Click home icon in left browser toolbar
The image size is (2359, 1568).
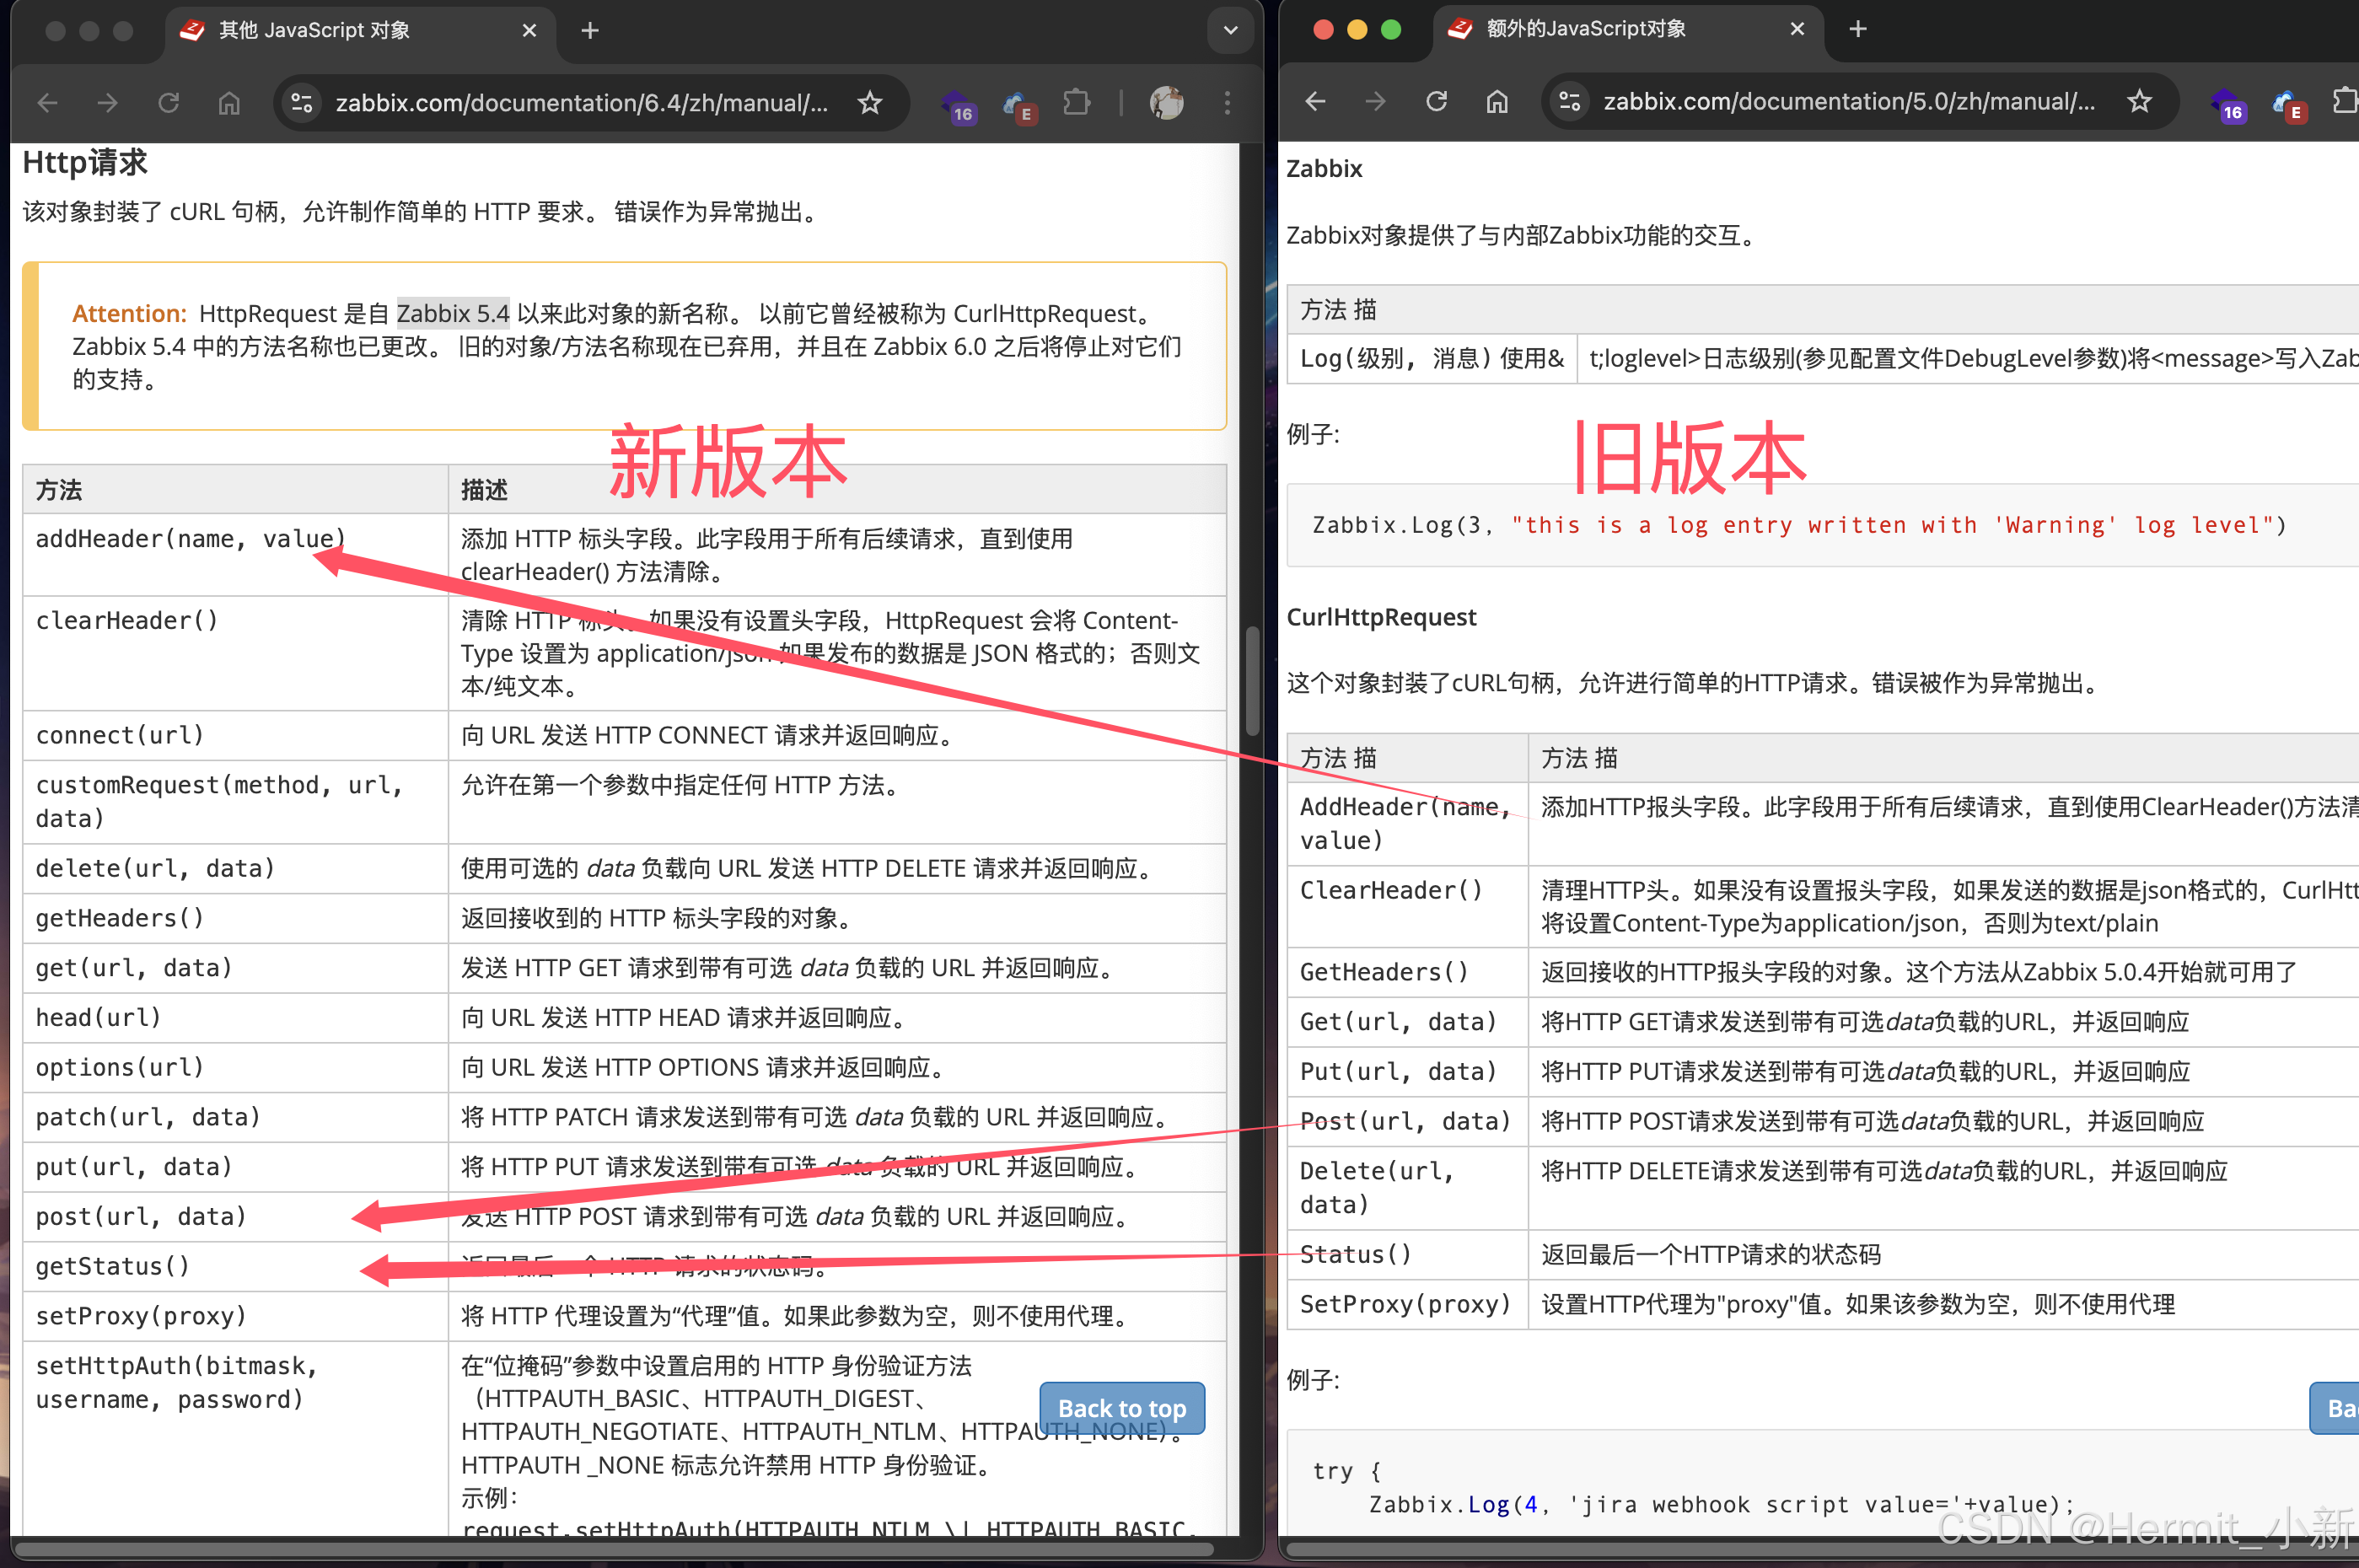pyautogui.click(x=229, y=103)
